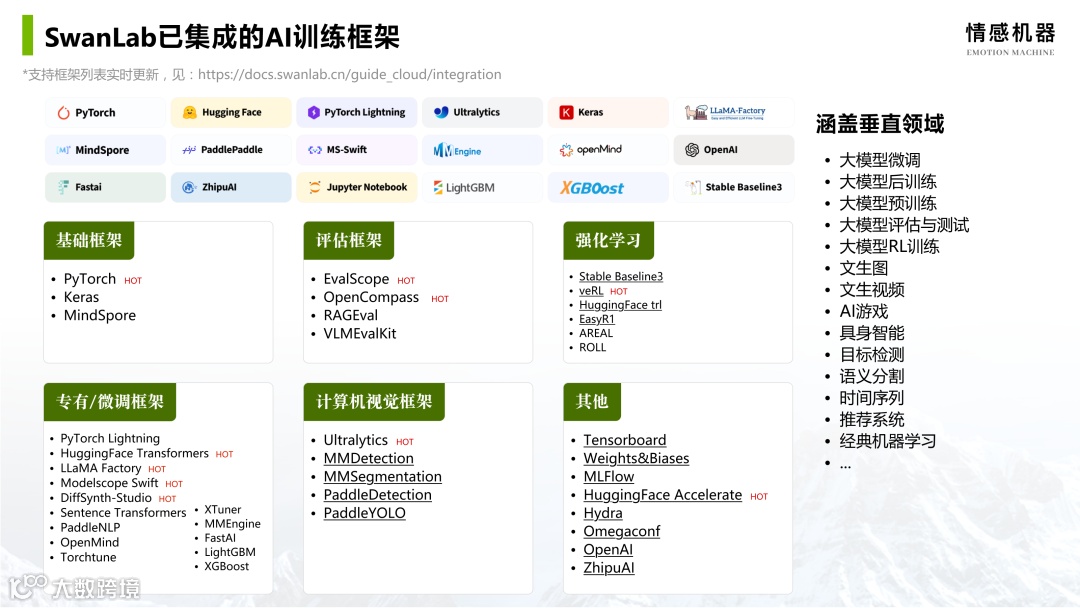Image resolution: width=1080 pixels, height=608 pixels.
Task: Click the docs.swanlab.cn integration URL
Action: [349, 74]
